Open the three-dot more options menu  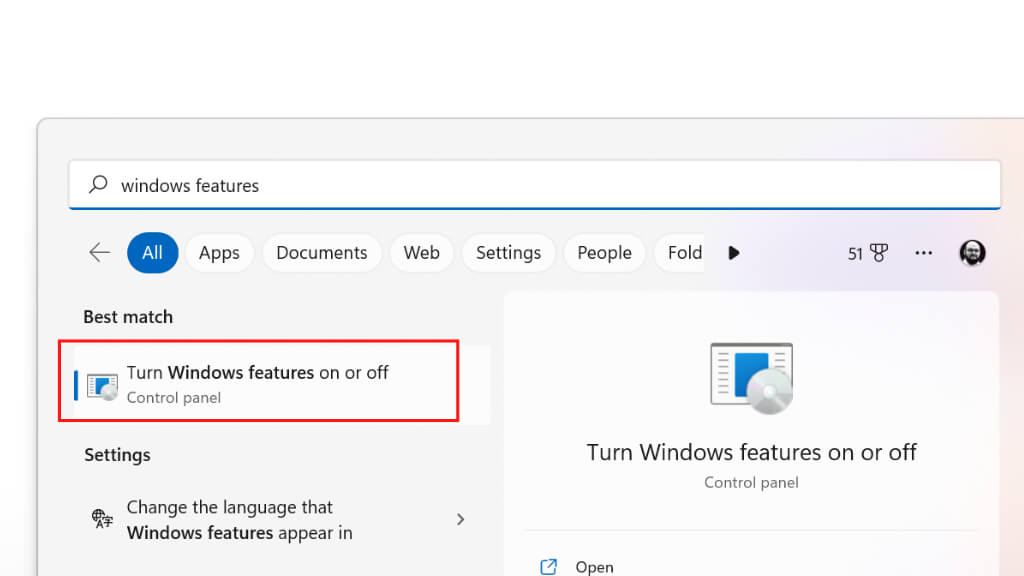pos(923,253)
